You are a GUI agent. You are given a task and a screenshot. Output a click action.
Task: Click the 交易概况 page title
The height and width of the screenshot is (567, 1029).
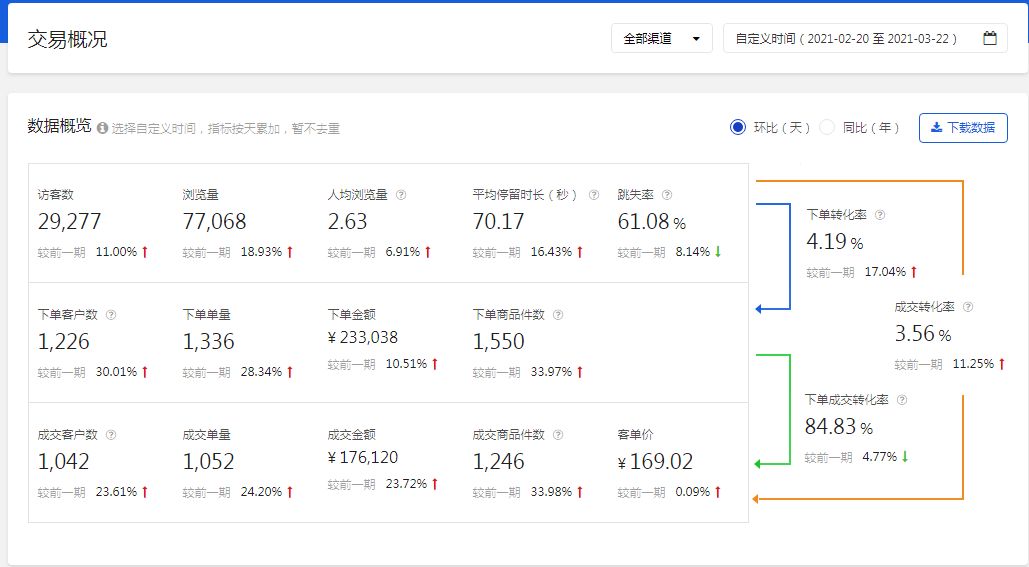(67, 39)
